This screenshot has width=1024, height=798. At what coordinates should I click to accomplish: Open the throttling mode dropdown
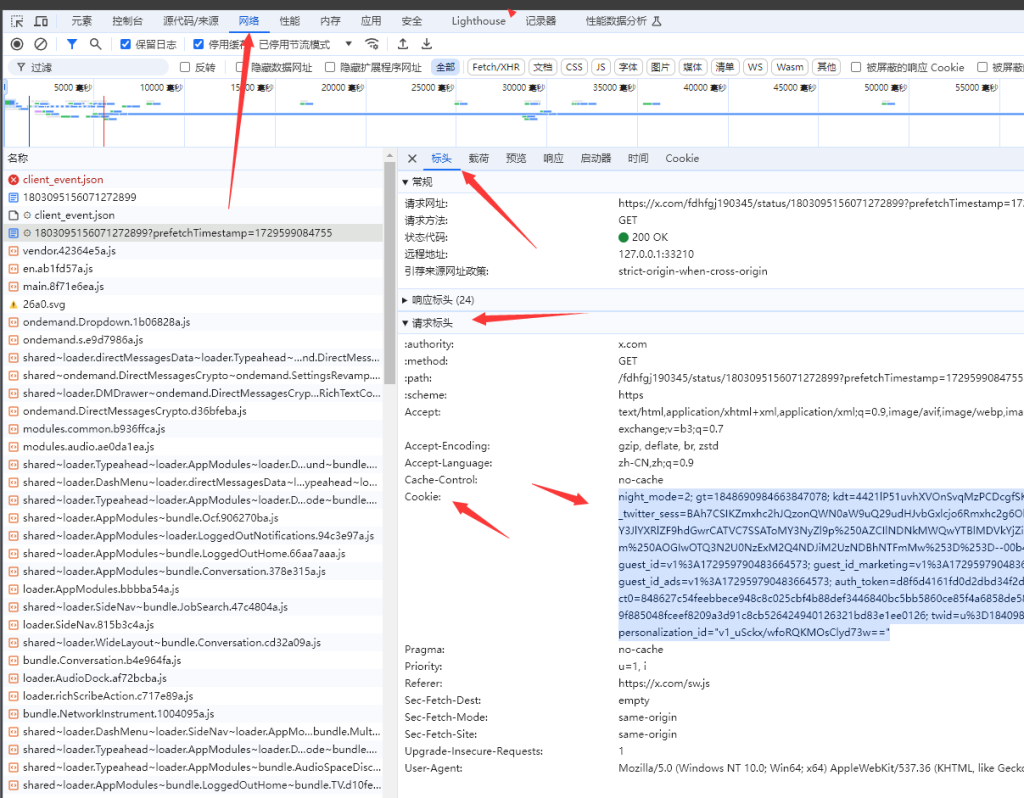point(349,44)
